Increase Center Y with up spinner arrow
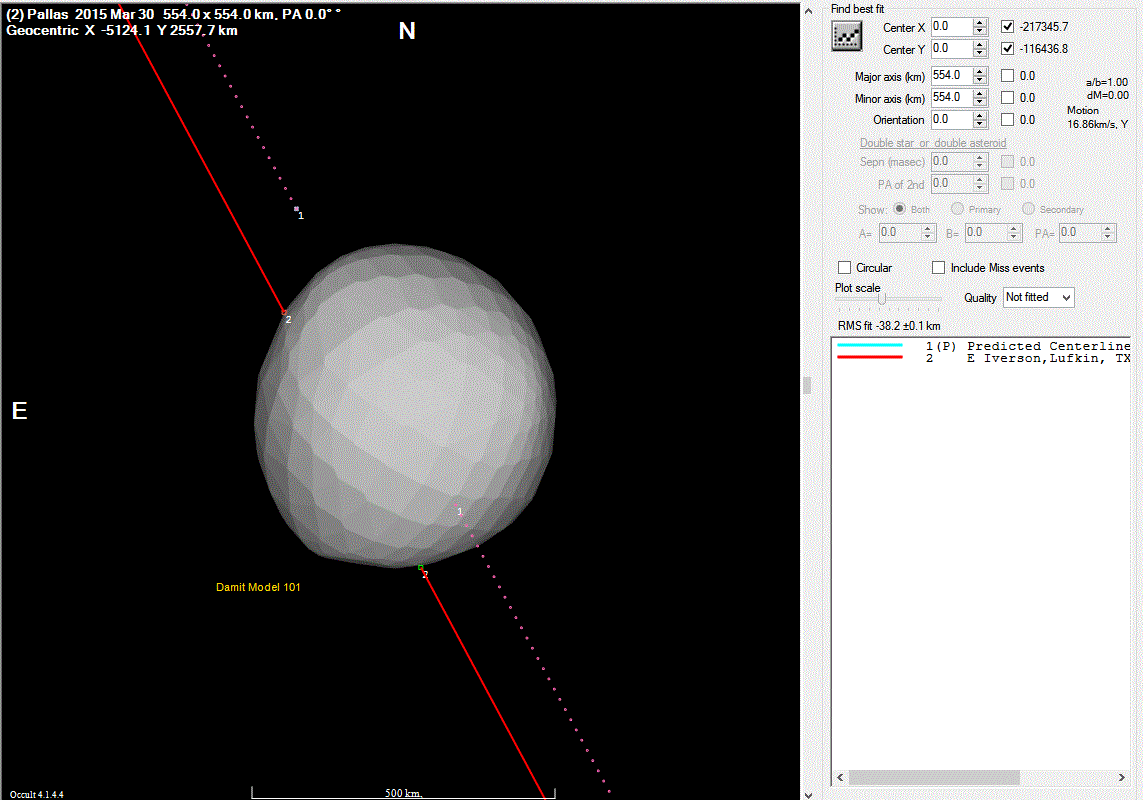The width and height of the screenshot is (1143, 800). 980,44
